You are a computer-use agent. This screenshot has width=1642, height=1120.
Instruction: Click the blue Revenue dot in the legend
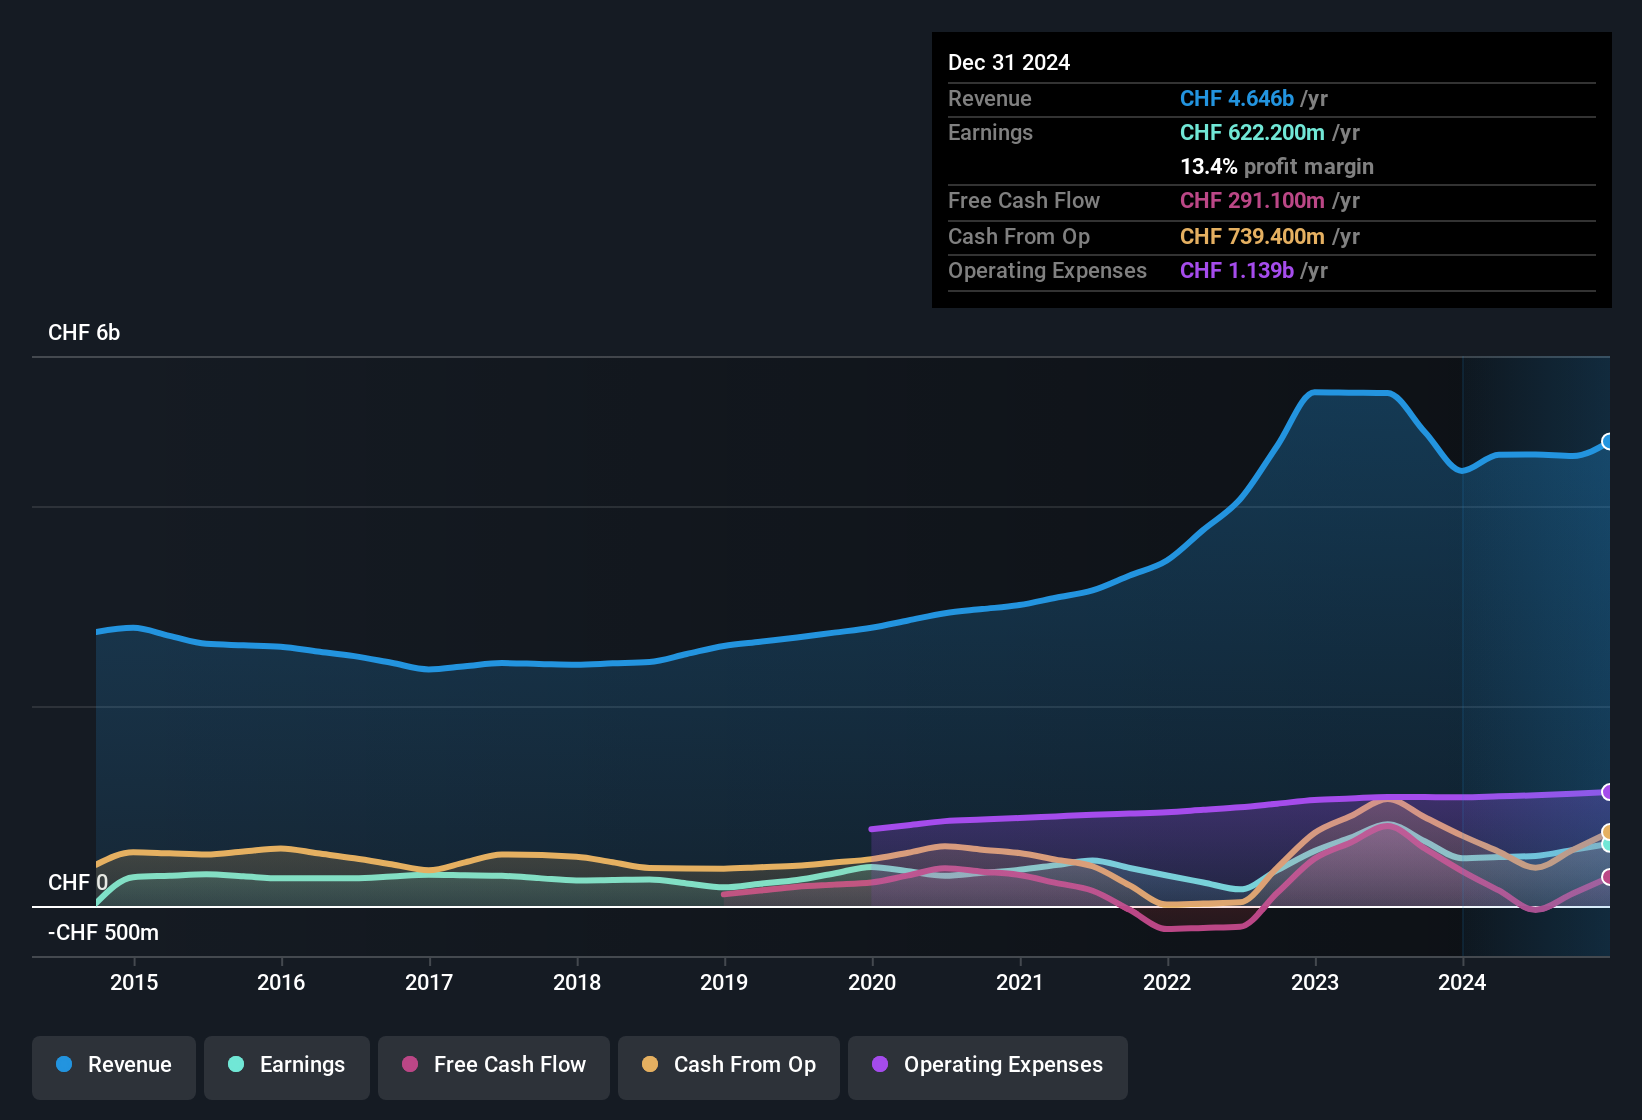coord(64,1065)
